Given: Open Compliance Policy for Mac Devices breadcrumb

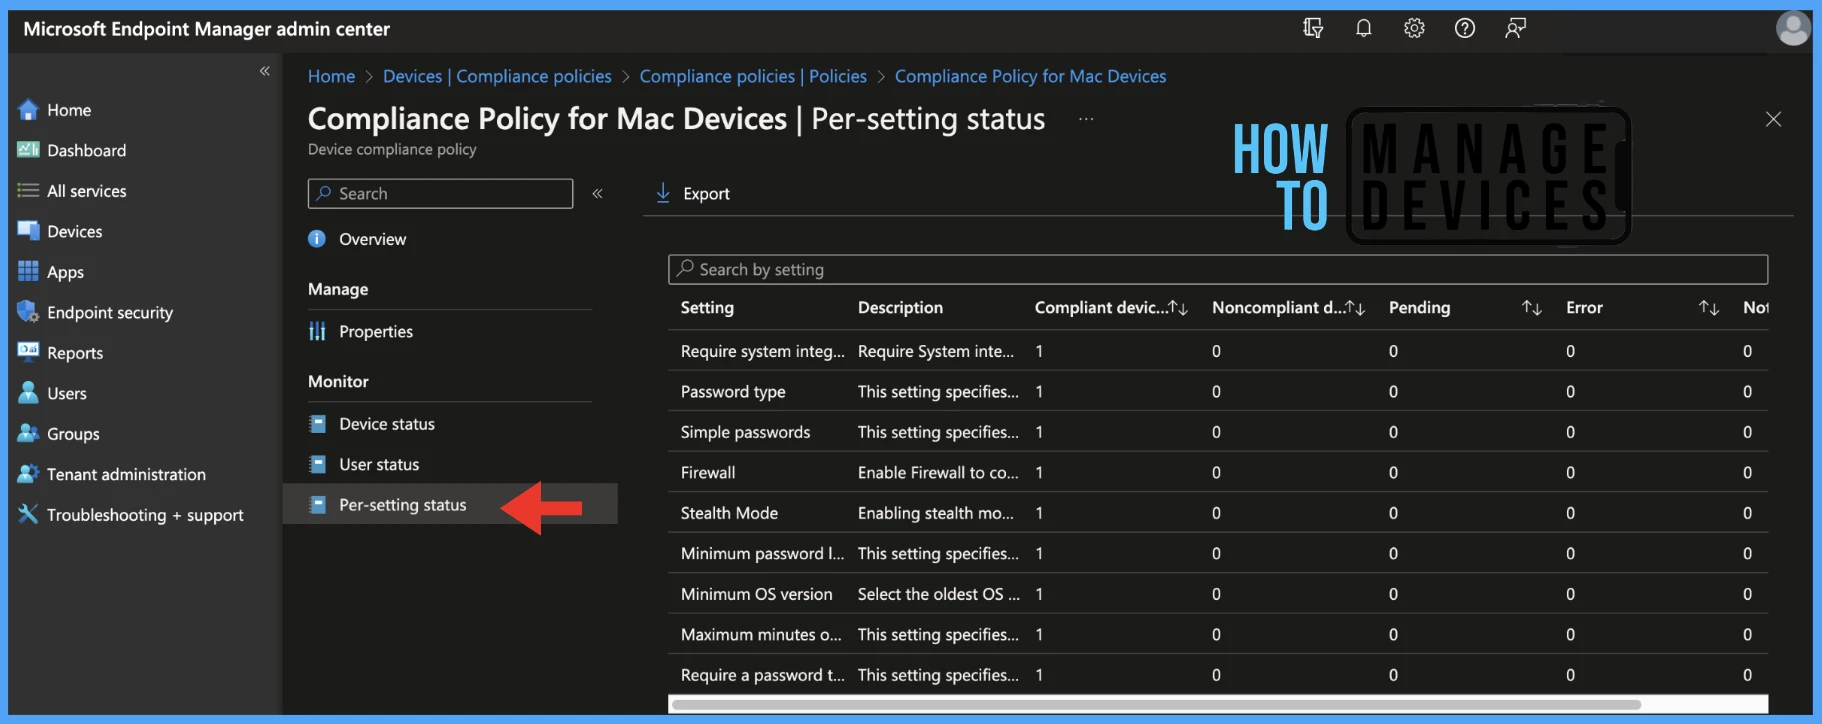Looking at the screenshot, I should point(1030,76).
